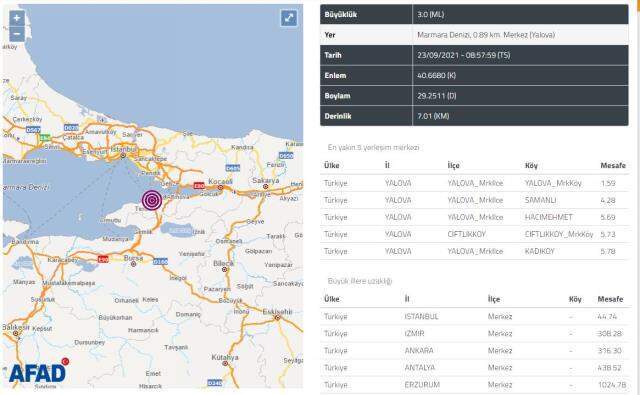
Task: Select the Enlem value 40.6680 (K)
Action: pyautogui.click(x=436, y=75)
